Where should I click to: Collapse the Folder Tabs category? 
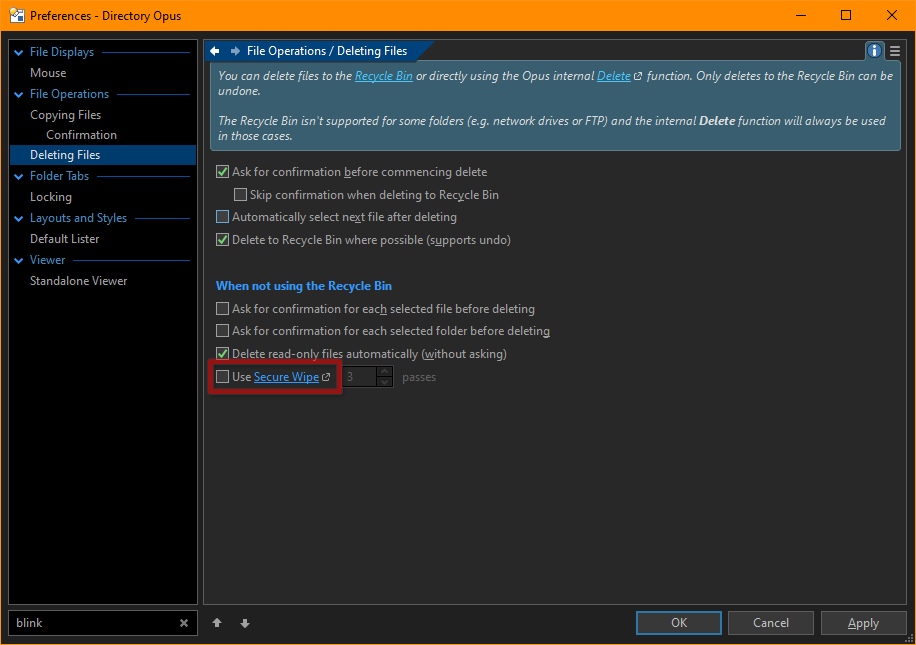[19, 176]
